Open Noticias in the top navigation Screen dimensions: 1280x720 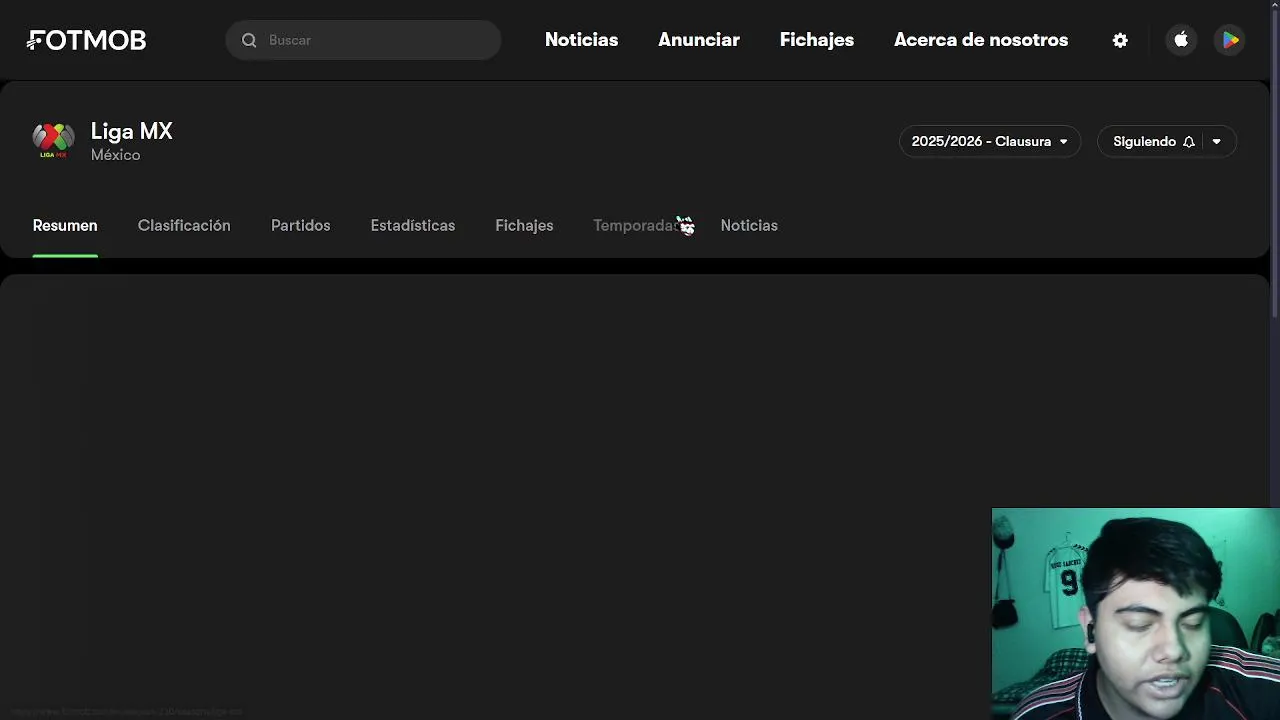[581, 40]
